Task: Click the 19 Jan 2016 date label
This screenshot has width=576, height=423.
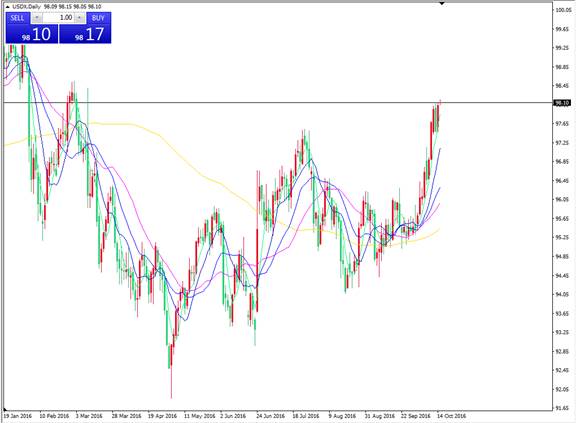Action: click(x=17, y=416)
